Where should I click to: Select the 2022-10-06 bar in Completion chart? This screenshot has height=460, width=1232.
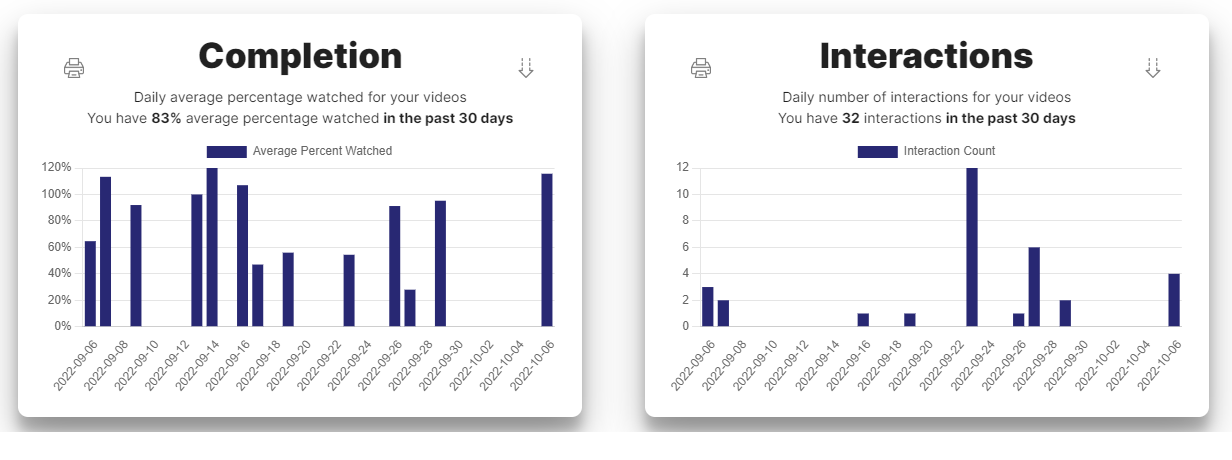click(x=547, y=250)
